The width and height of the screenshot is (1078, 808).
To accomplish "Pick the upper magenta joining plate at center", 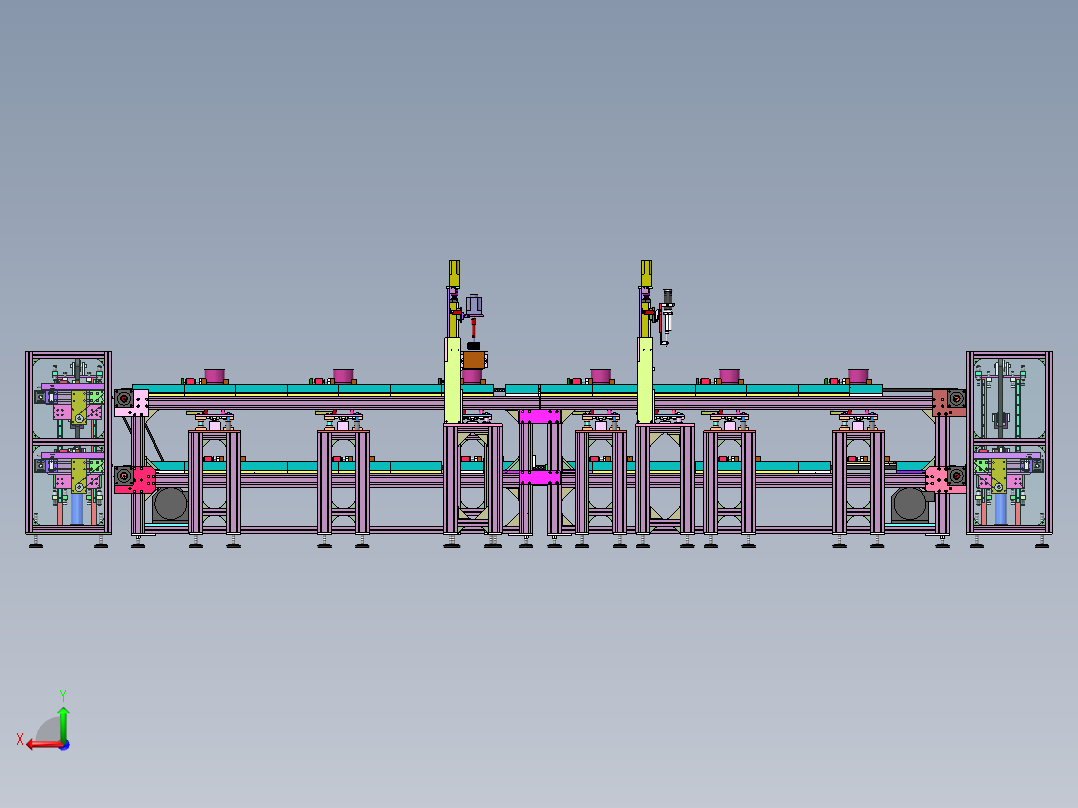I will pyautogui.click(x=540, y=416).
